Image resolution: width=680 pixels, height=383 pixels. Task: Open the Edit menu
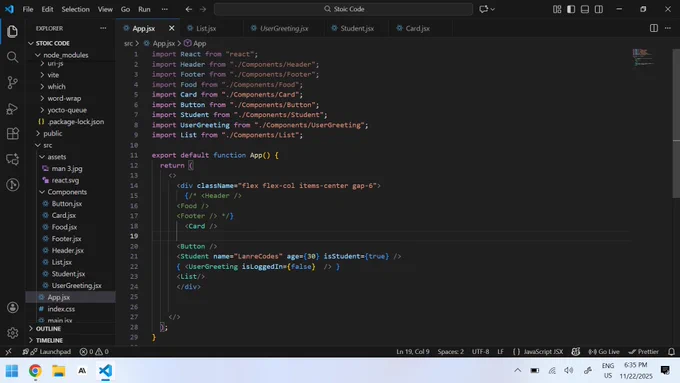click(47, 9)
